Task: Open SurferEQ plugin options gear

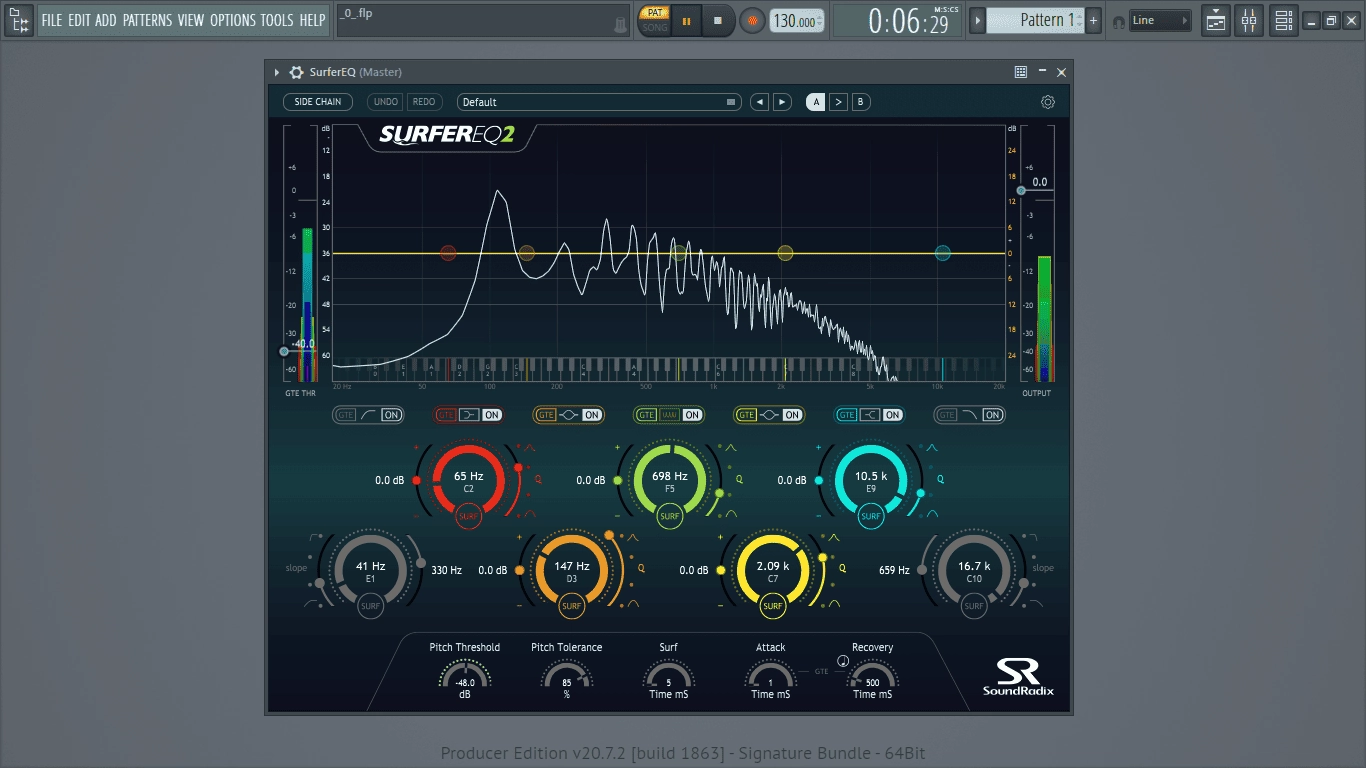Action: tap(296, 72)
